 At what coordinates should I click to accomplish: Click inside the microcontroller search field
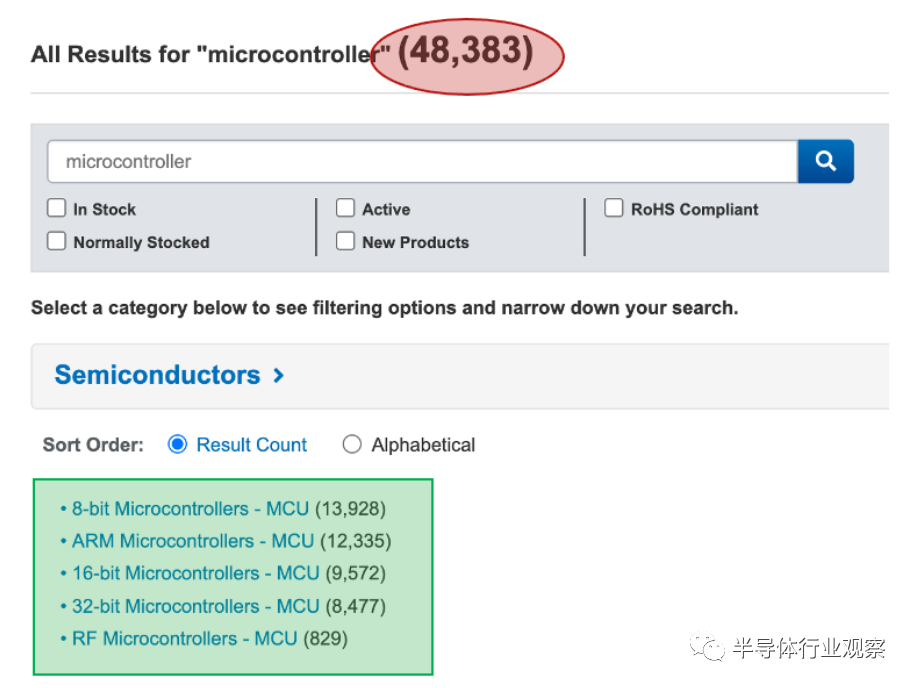click(300, 161)
